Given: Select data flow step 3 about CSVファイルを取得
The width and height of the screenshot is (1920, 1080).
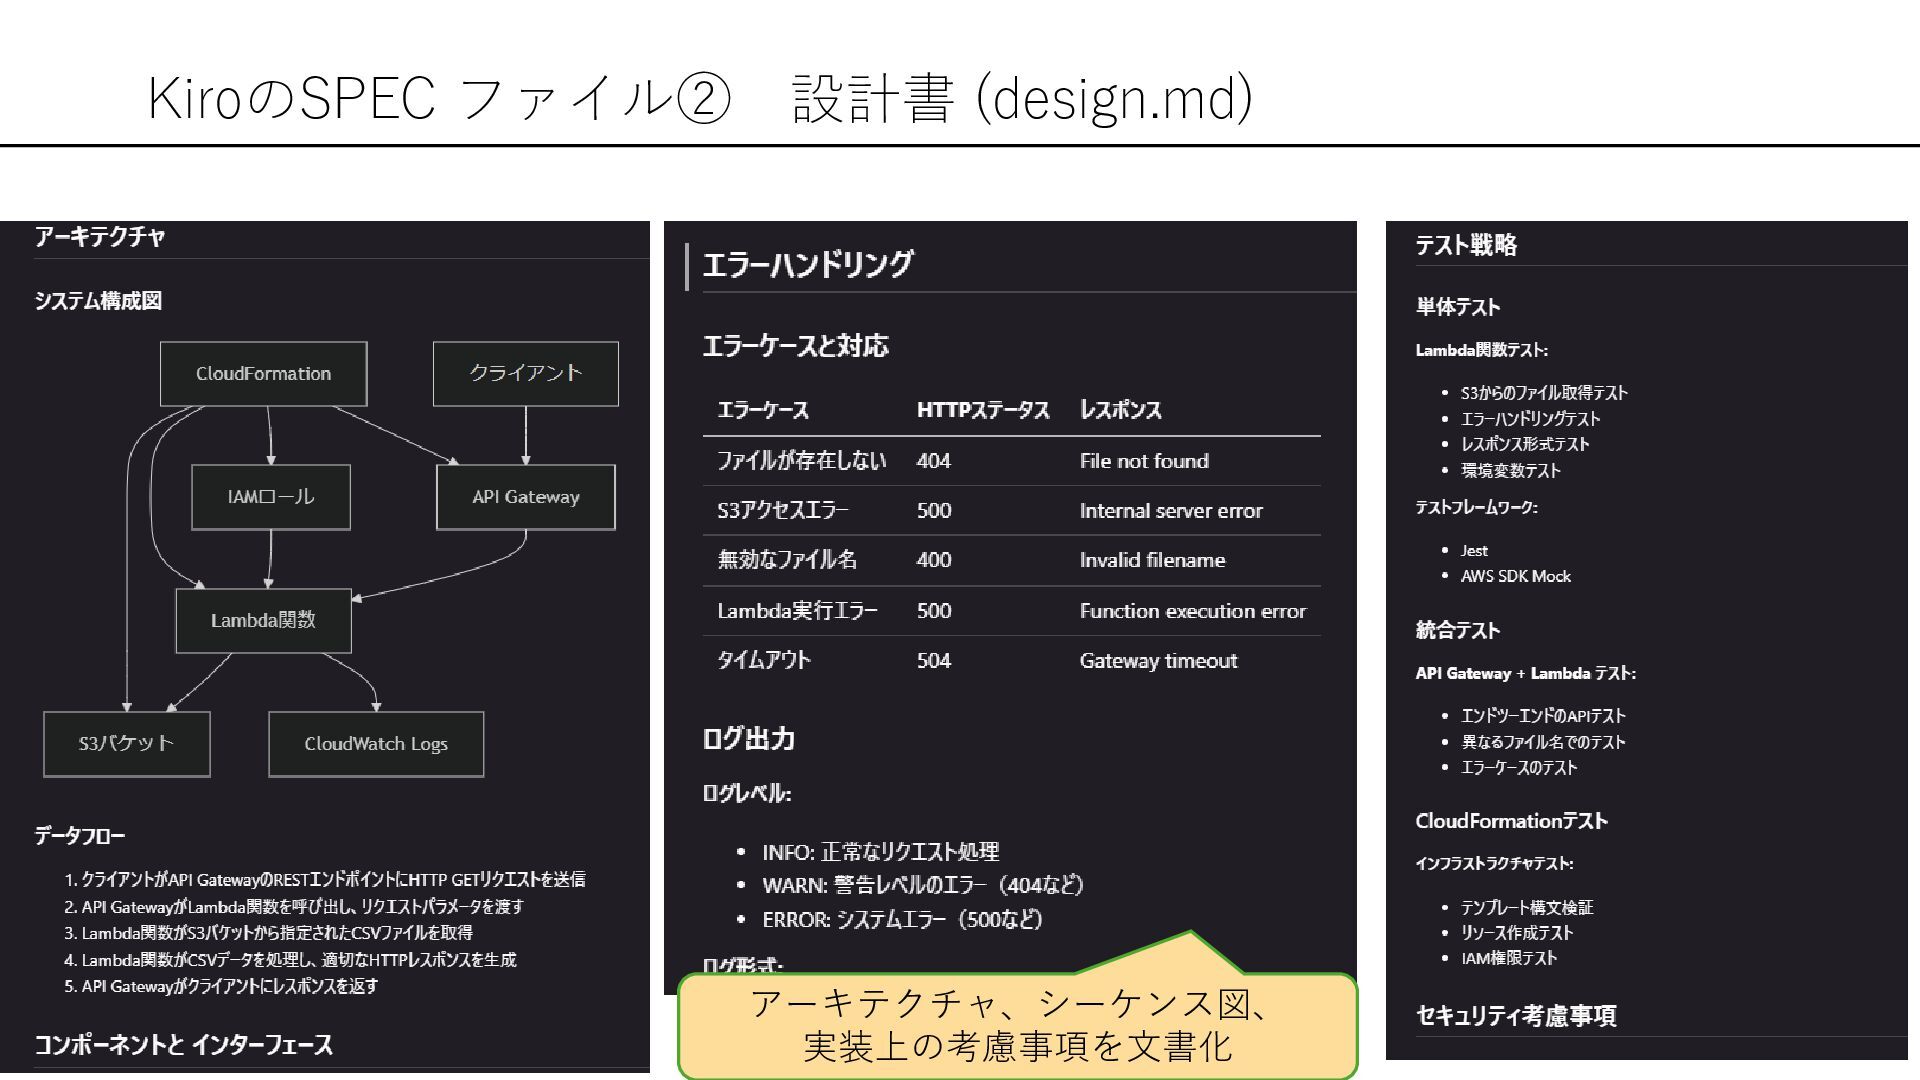Looking at the screenshot, I should 269,933.
